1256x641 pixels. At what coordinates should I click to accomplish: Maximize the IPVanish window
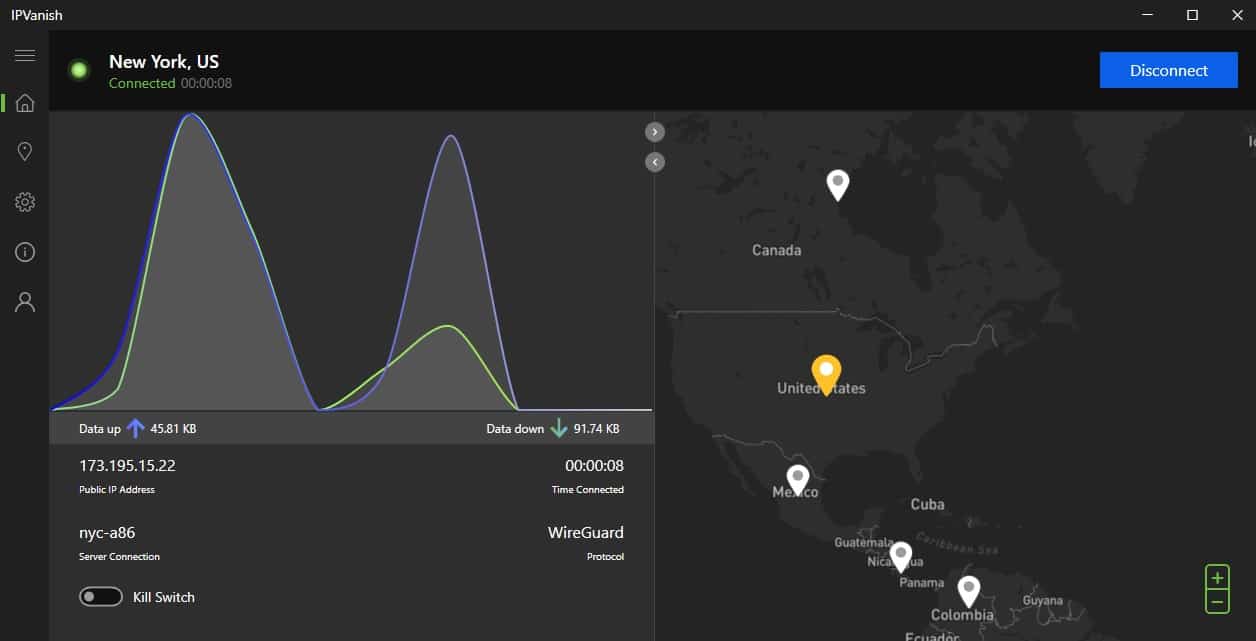click(x=1192, y=15)
